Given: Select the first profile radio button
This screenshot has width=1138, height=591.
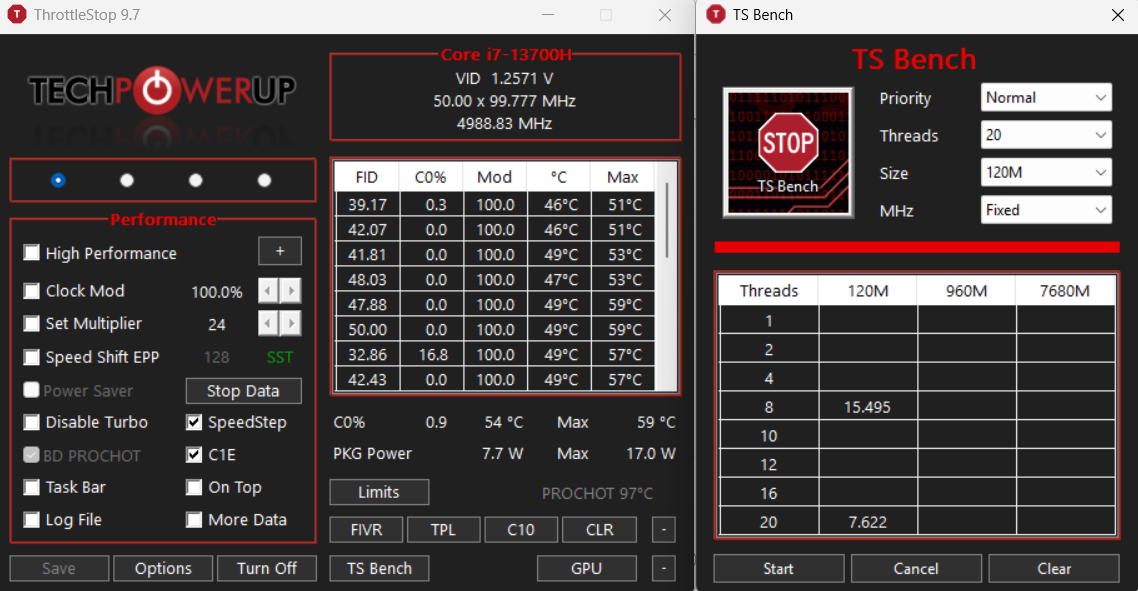Looking at the screenshot, I should pos(58,180).
